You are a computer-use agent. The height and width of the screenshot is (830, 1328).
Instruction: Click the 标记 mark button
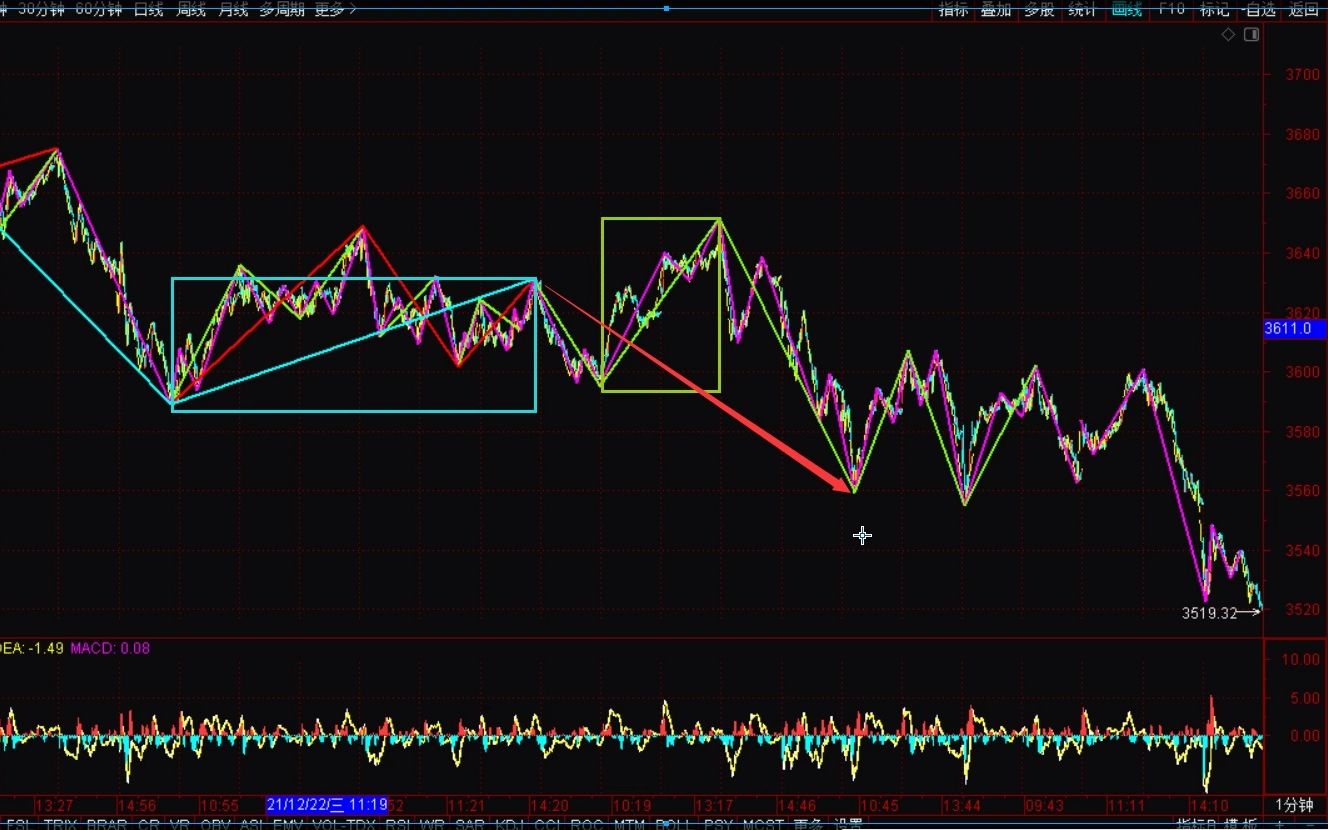click(x=1214, y=9)
